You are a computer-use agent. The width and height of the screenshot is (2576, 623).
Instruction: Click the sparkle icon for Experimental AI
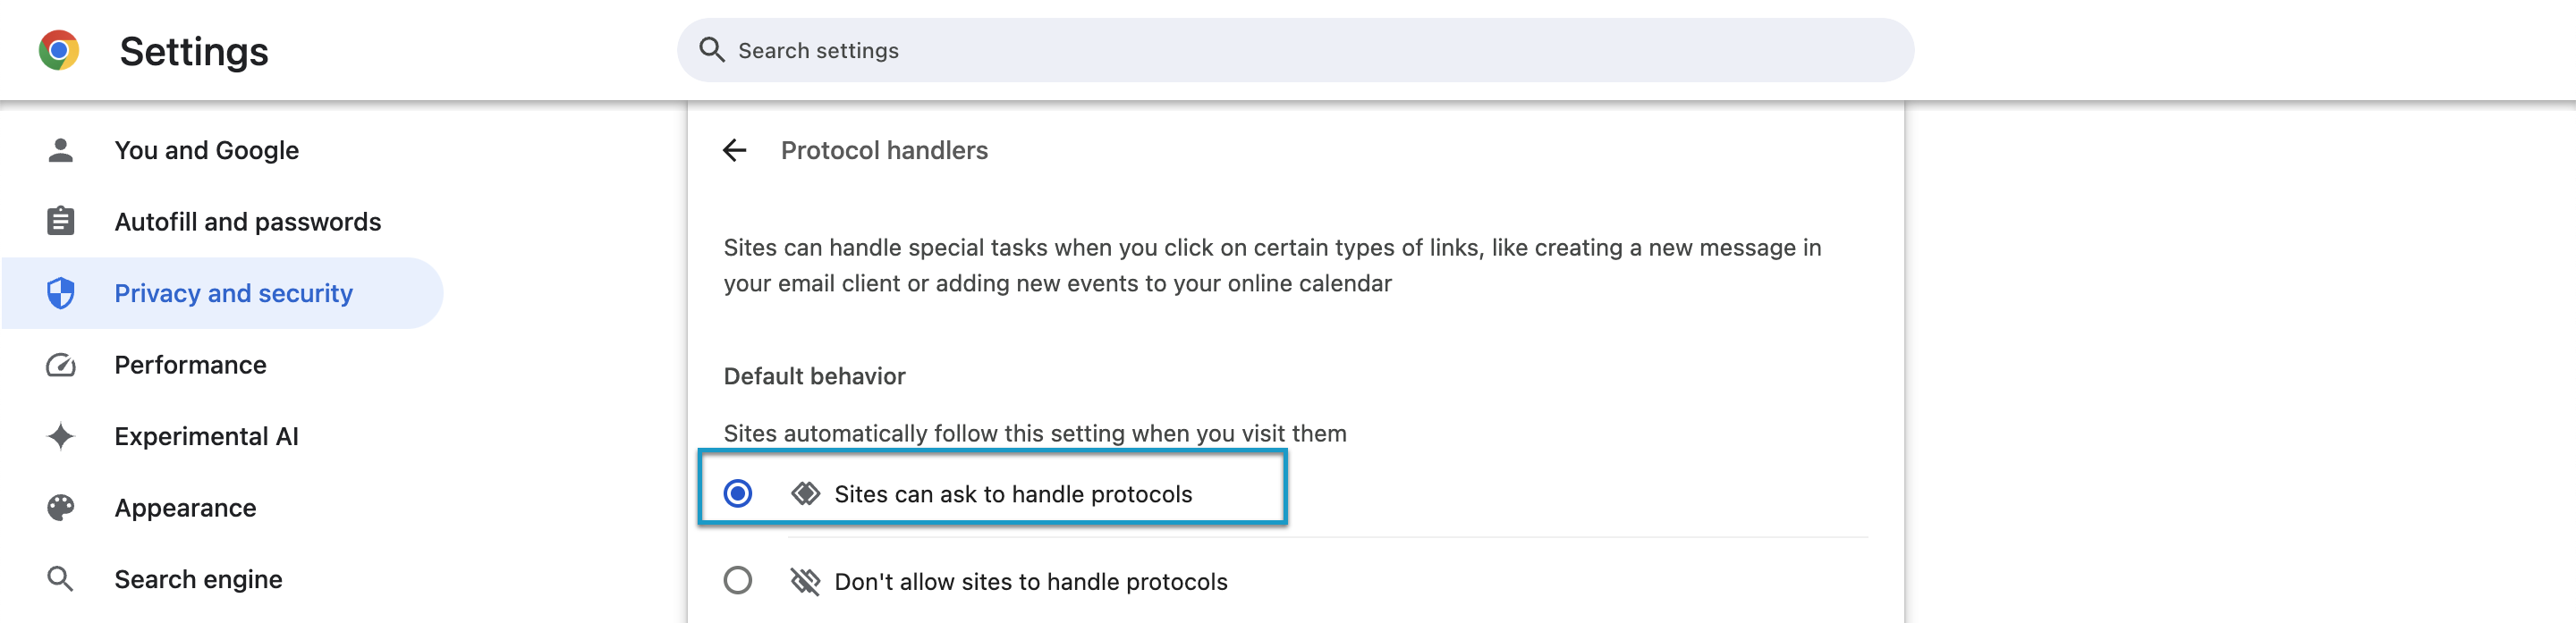[61, 436]
